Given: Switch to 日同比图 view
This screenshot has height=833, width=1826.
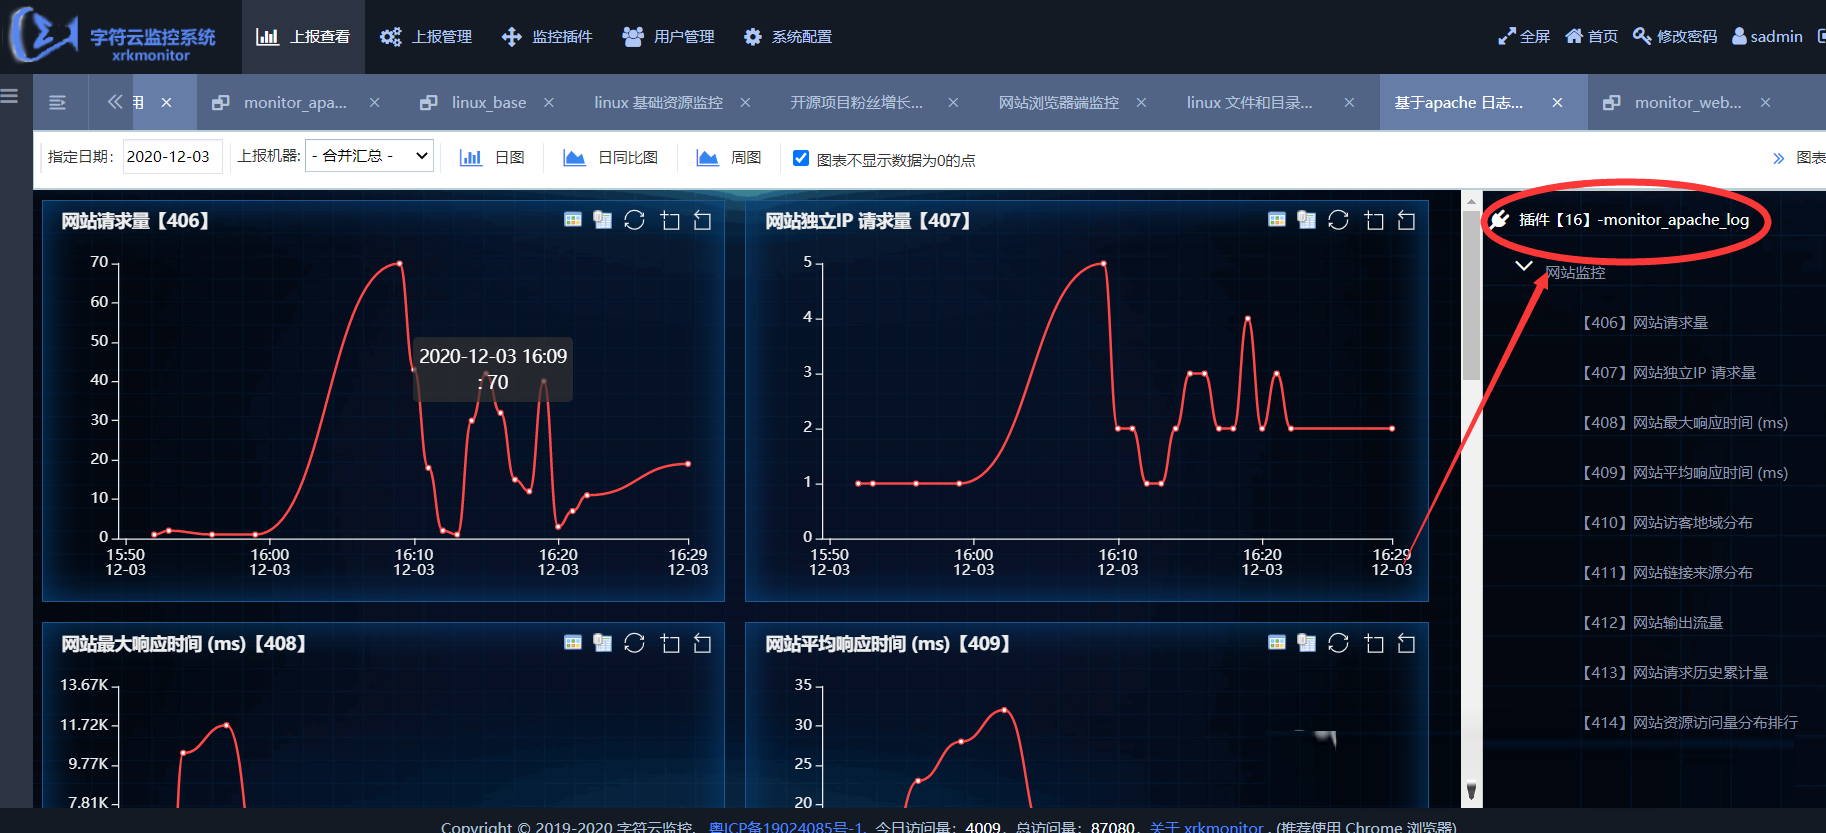Looking at the screenshot, I should [610, 158].
